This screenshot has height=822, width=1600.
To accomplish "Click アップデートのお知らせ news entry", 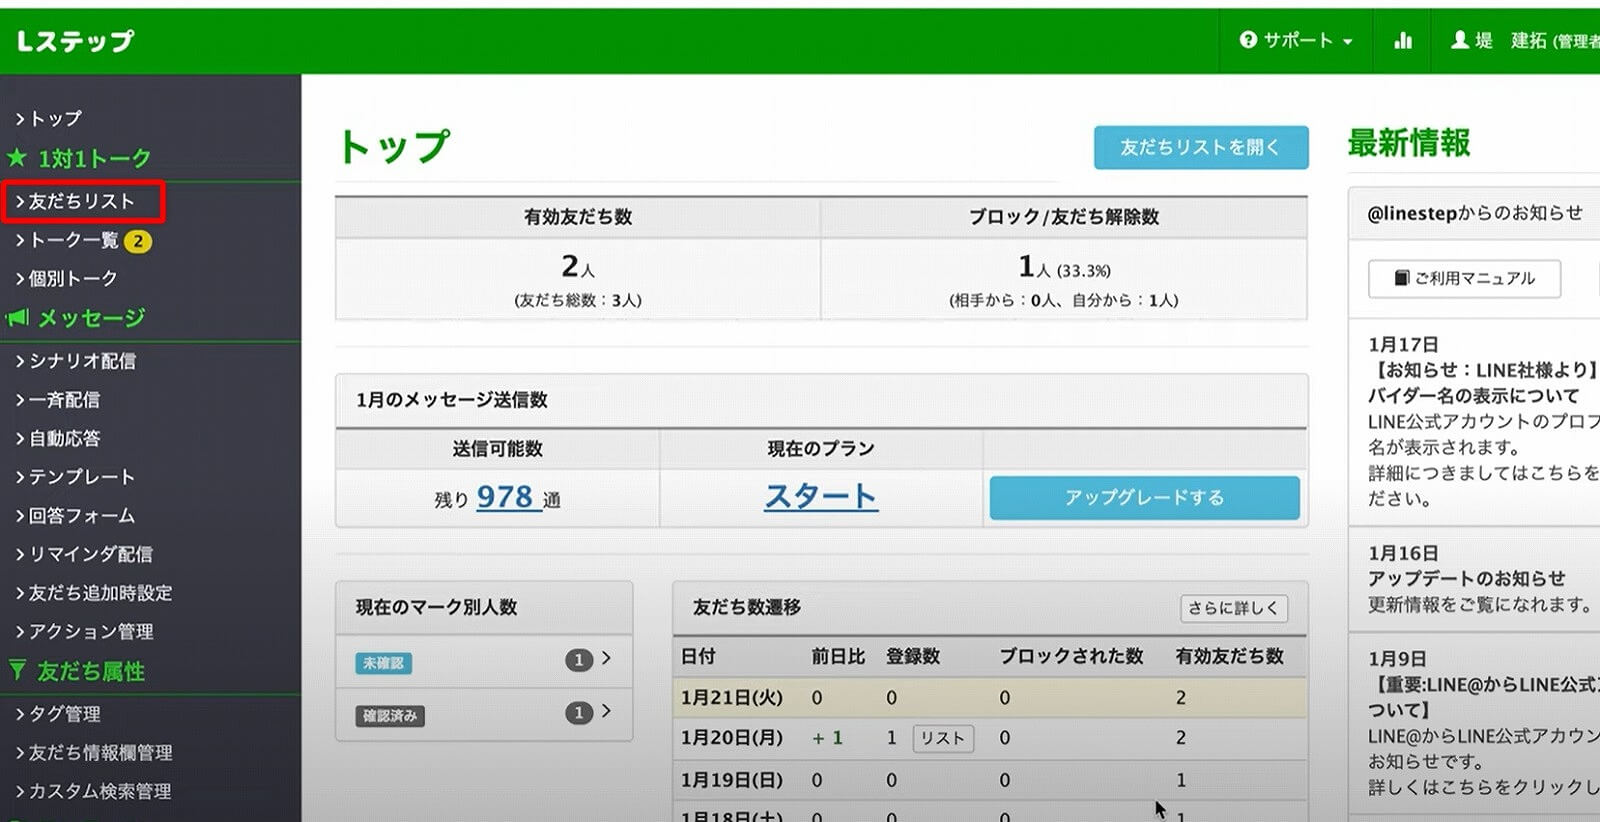I will click(1467, 578).
